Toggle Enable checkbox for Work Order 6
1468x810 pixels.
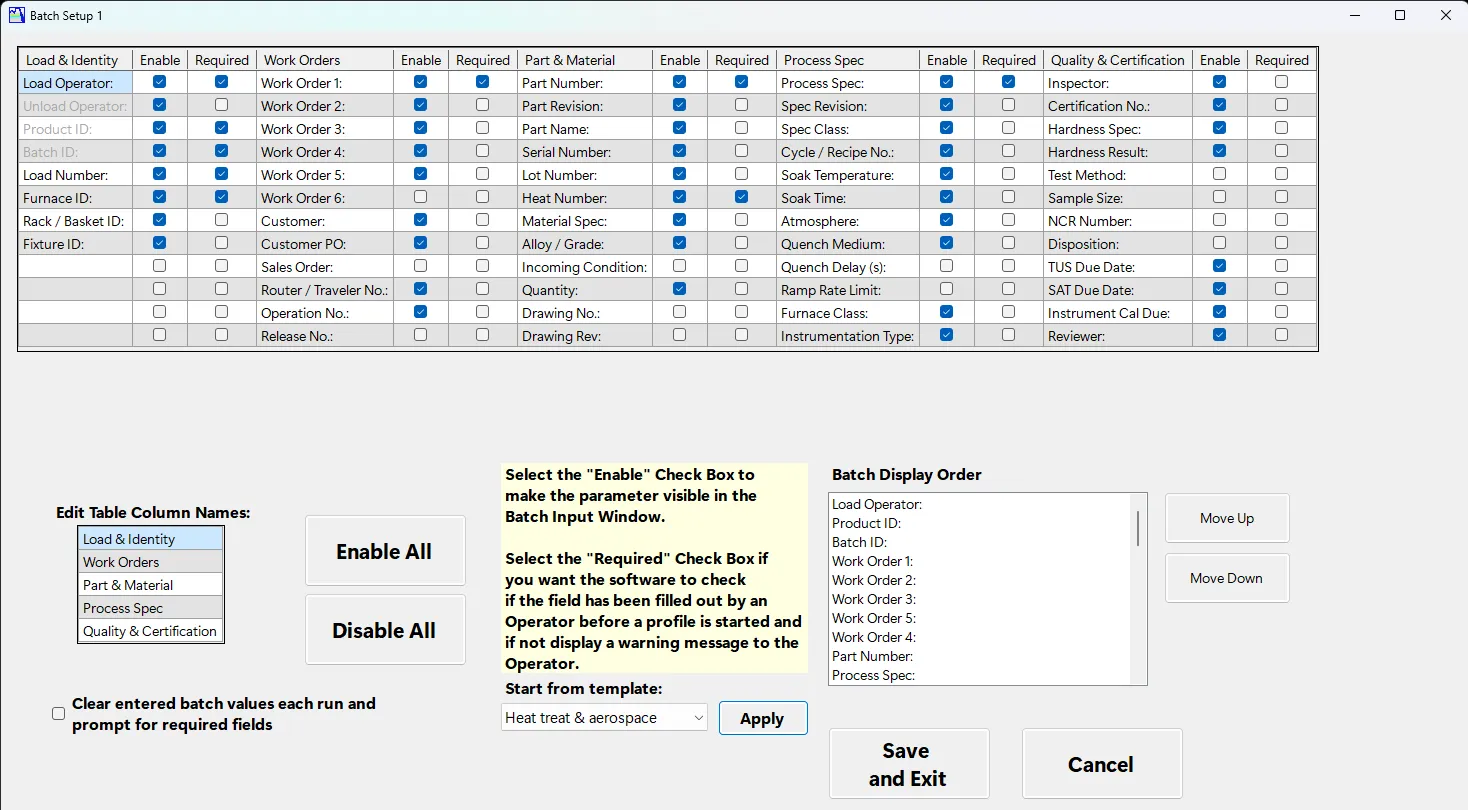coord(420,197)
